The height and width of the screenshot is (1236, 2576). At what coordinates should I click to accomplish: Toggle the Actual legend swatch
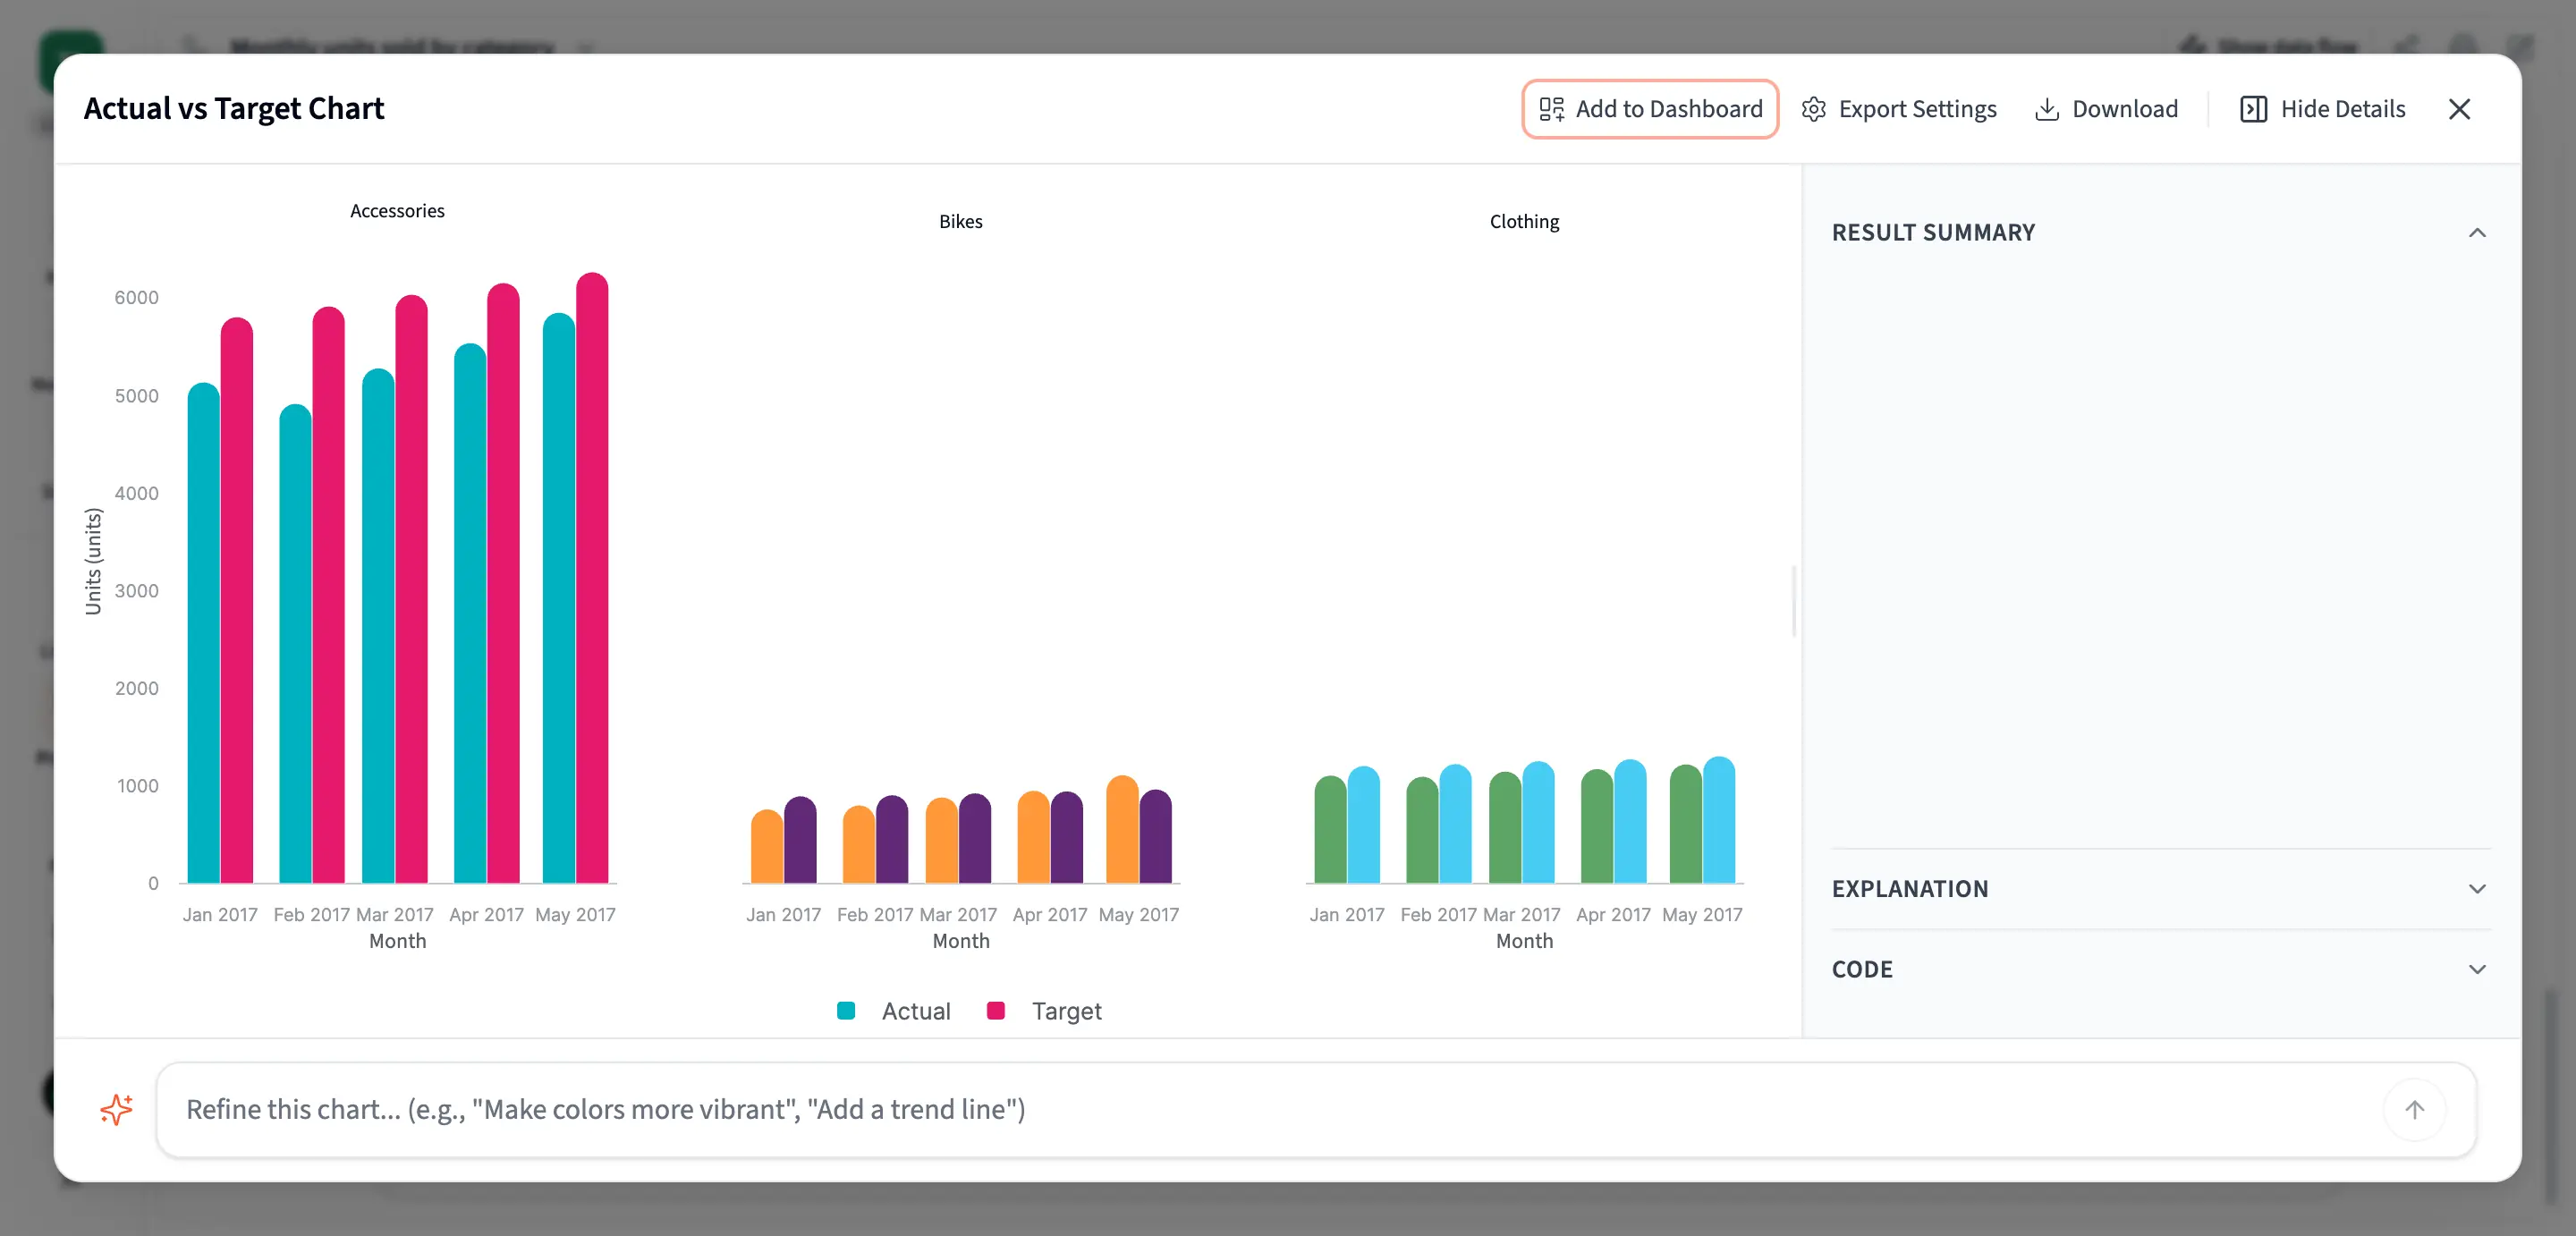point(845,1010)
